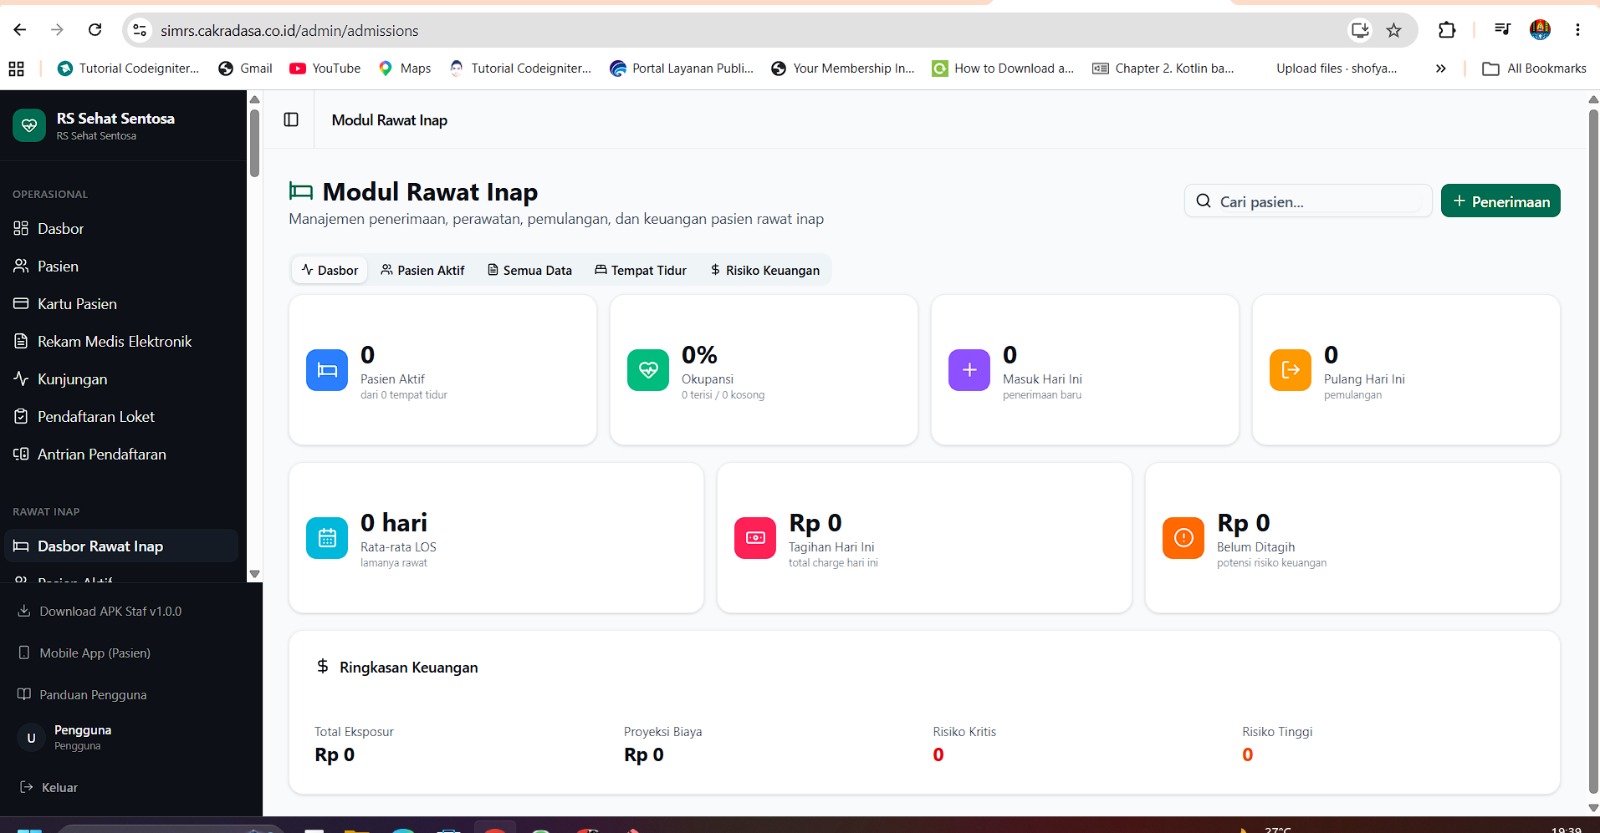Image resolution: width=1600 pixels, height=833 pixels.
Task: Switch to the Dasbor tab
Action: click(330, 270)
